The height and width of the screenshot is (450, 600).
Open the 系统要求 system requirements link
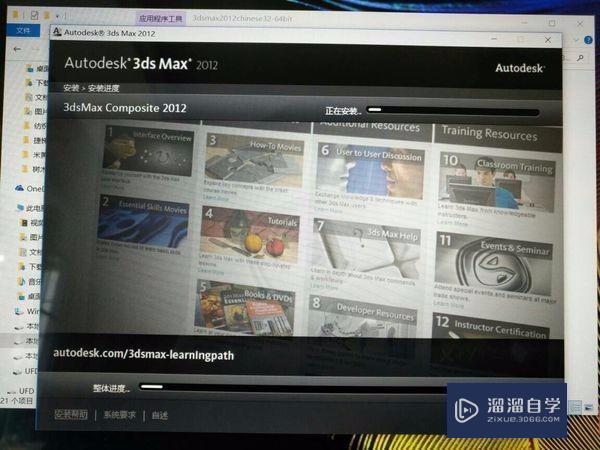coord(120,415)
